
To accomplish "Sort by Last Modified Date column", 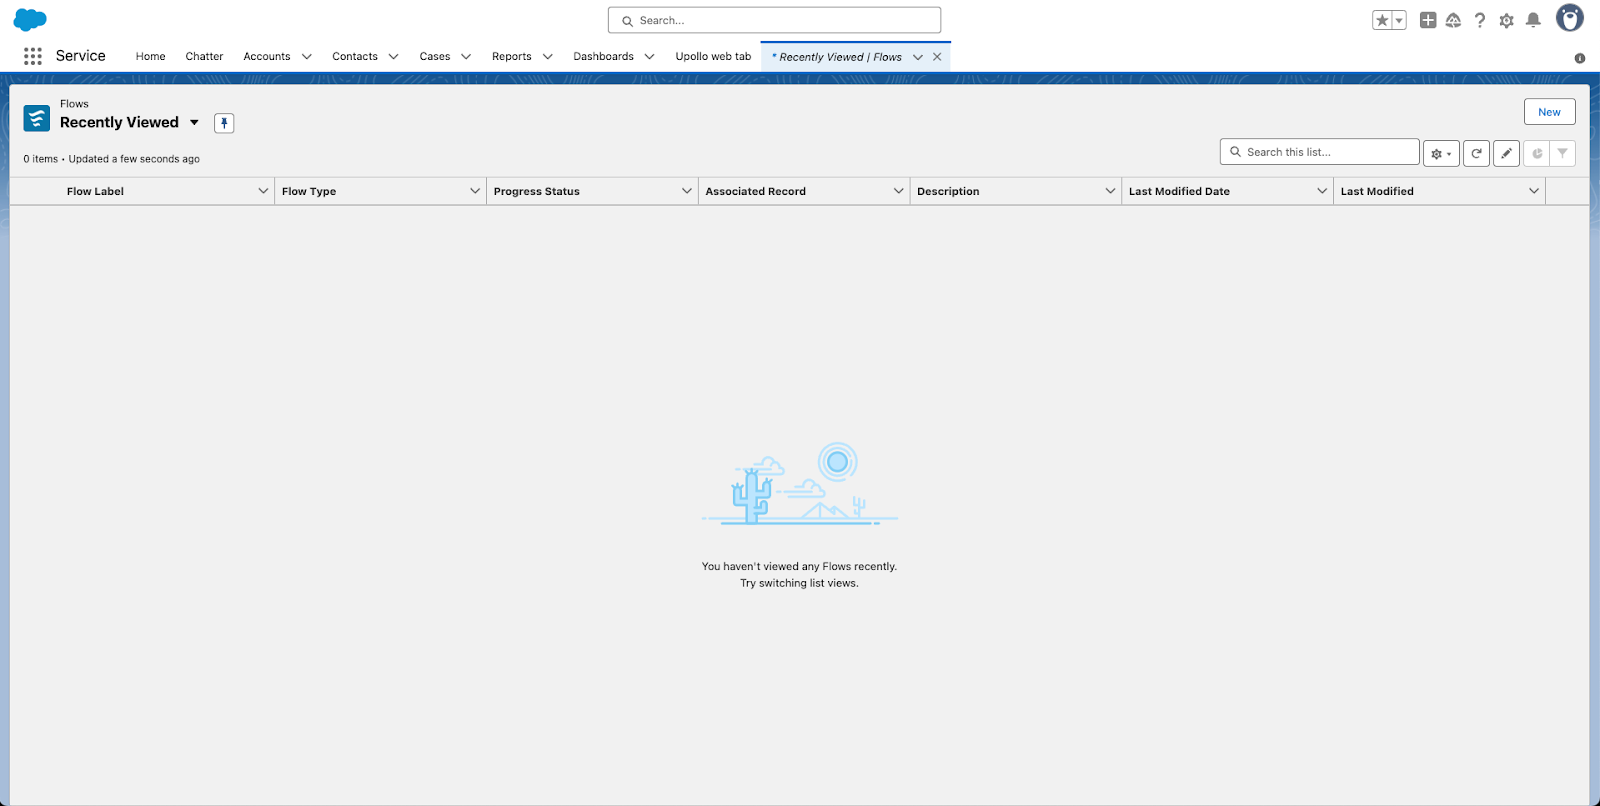I will pos(1179,191).
